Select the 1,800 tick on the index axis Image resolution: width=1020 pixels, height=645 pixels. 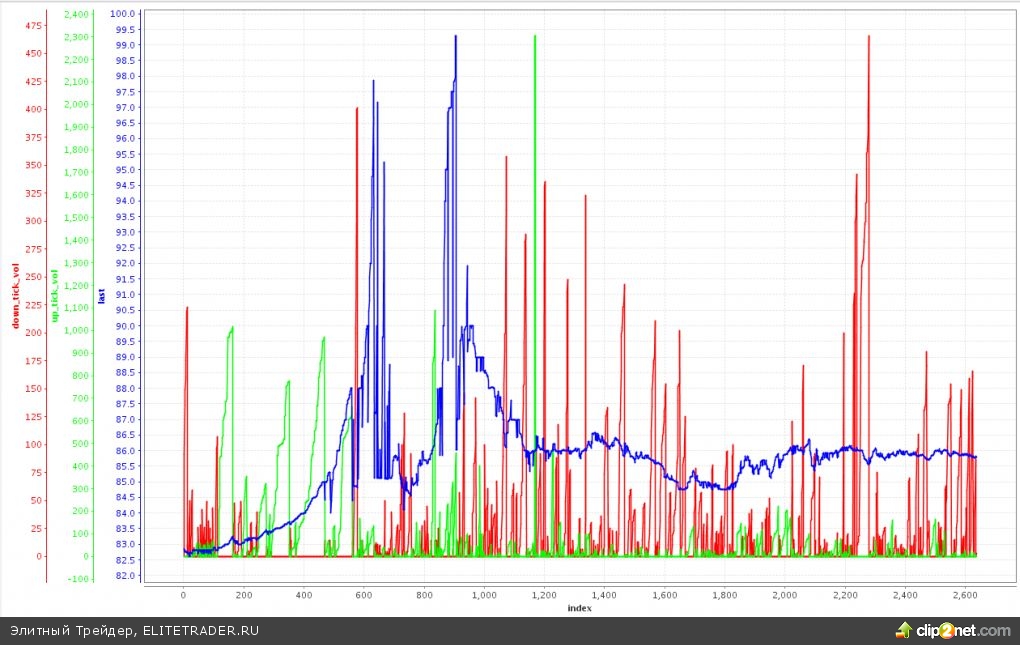tap(724, 594)
